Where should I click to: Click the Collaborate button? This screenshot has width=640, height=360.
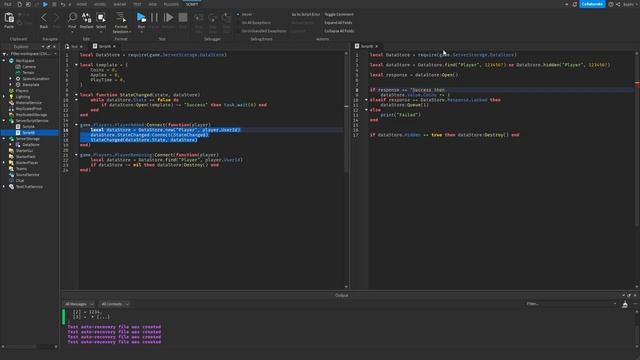(592, 4)
